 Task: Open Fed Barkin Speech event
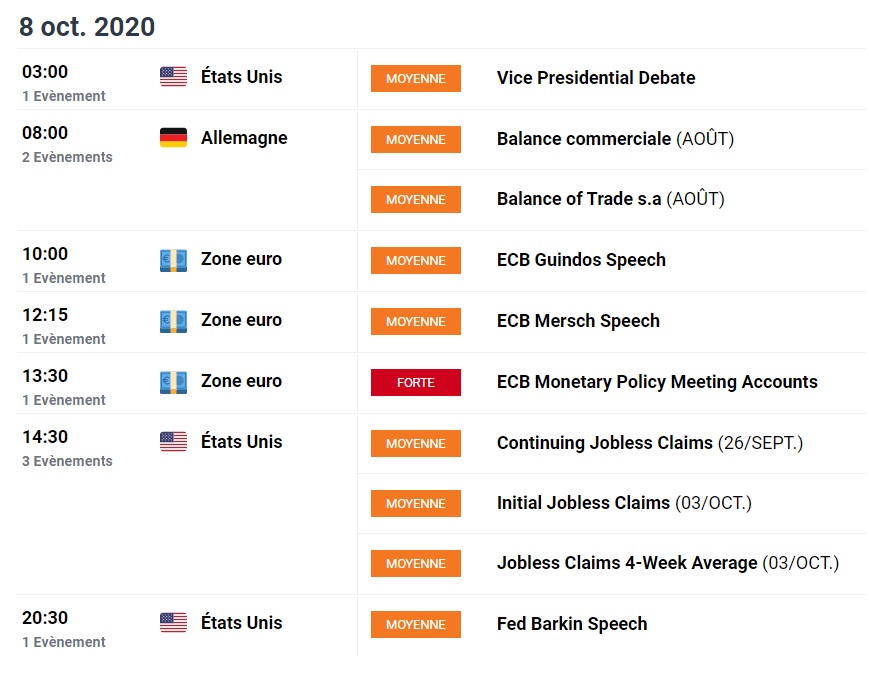click(x=572, y=623)
